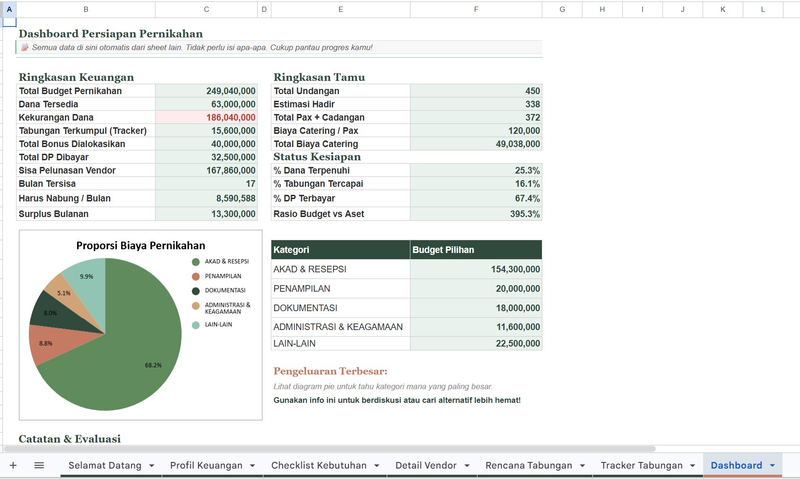The width and height of the screenshot is (800, 479).
Task: Select the Bulan Tersisa value 17
Action: [x=206, y=184]
